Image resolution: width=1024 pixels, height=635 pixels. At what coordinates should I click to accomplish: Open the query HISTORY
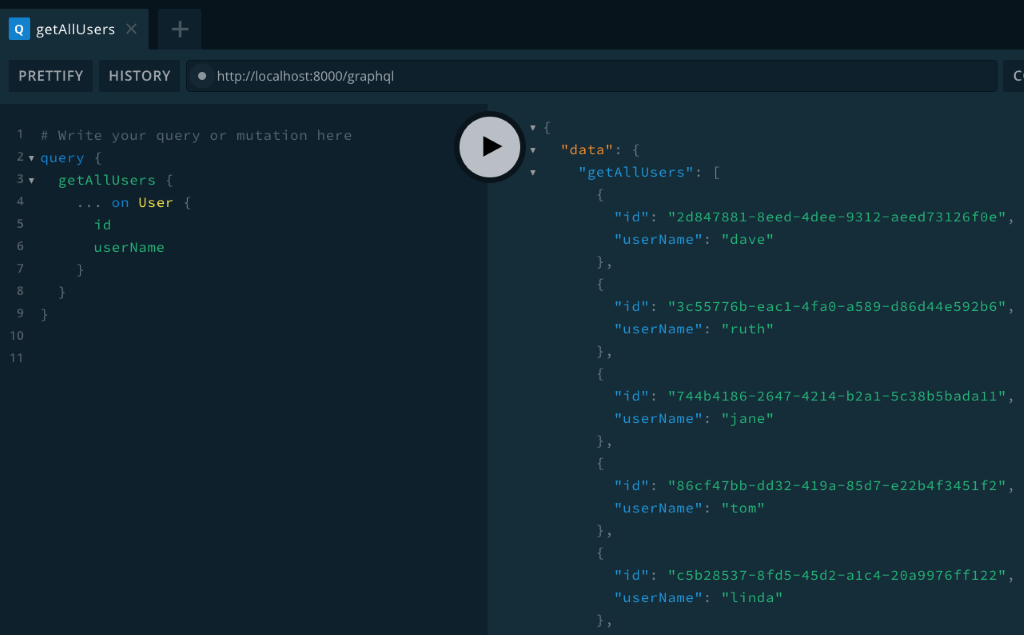click(139, 75)
